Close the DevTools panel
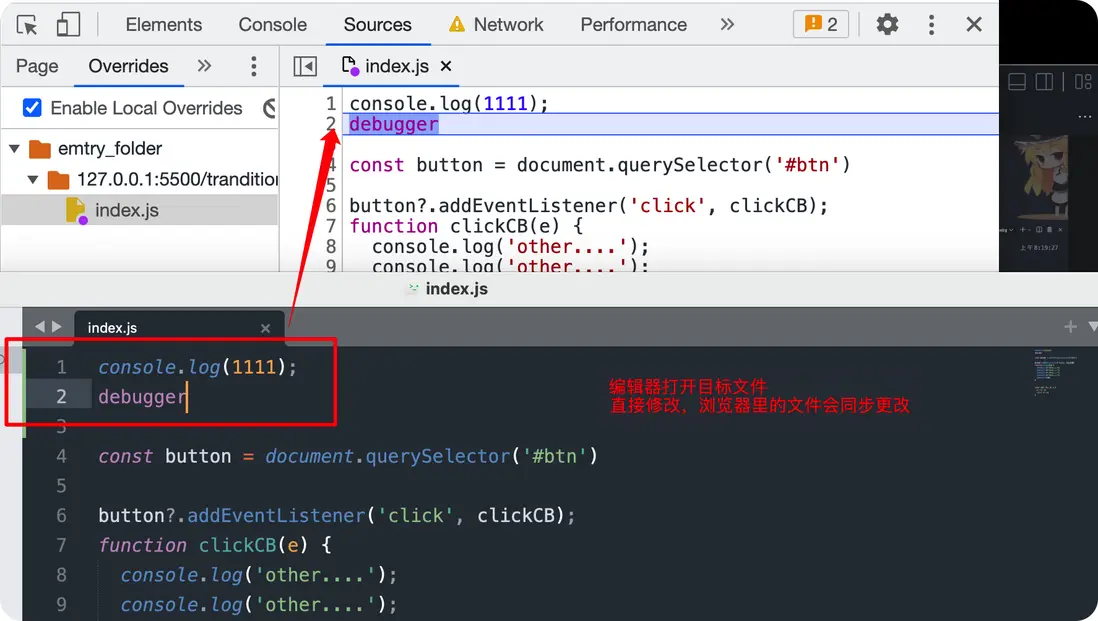This screenshot has width=1098, height=621. click(973, 25)
